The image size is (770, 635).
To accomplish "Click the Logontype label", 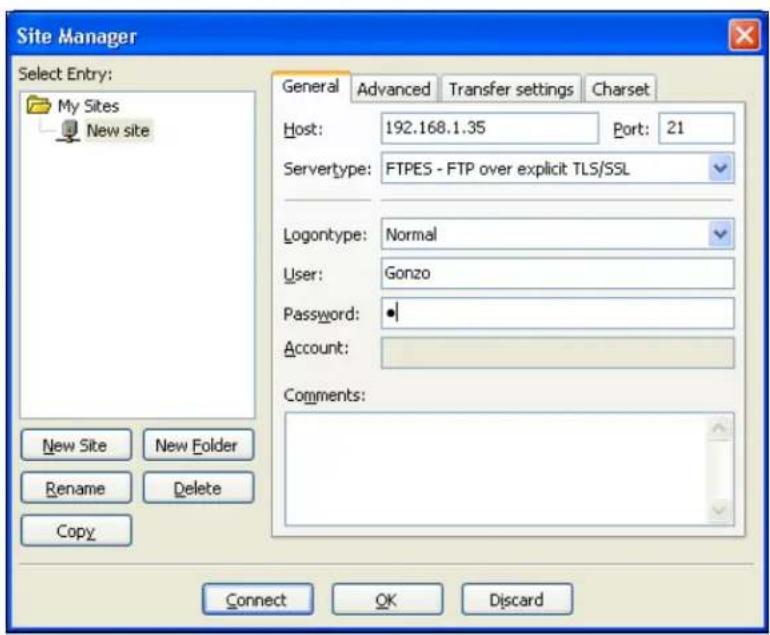I will (x=325, y=235).
